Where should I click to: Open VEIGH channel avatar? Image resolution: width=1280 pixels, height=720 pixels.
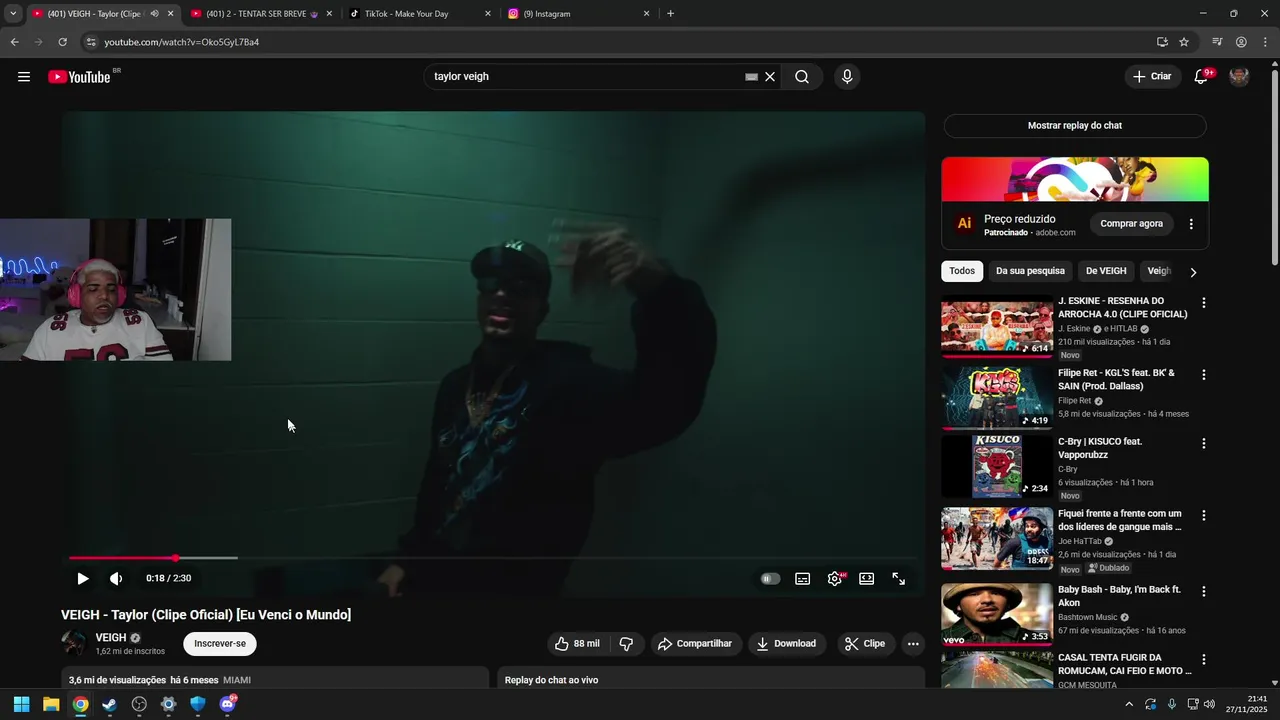click(x=74, y=643)
